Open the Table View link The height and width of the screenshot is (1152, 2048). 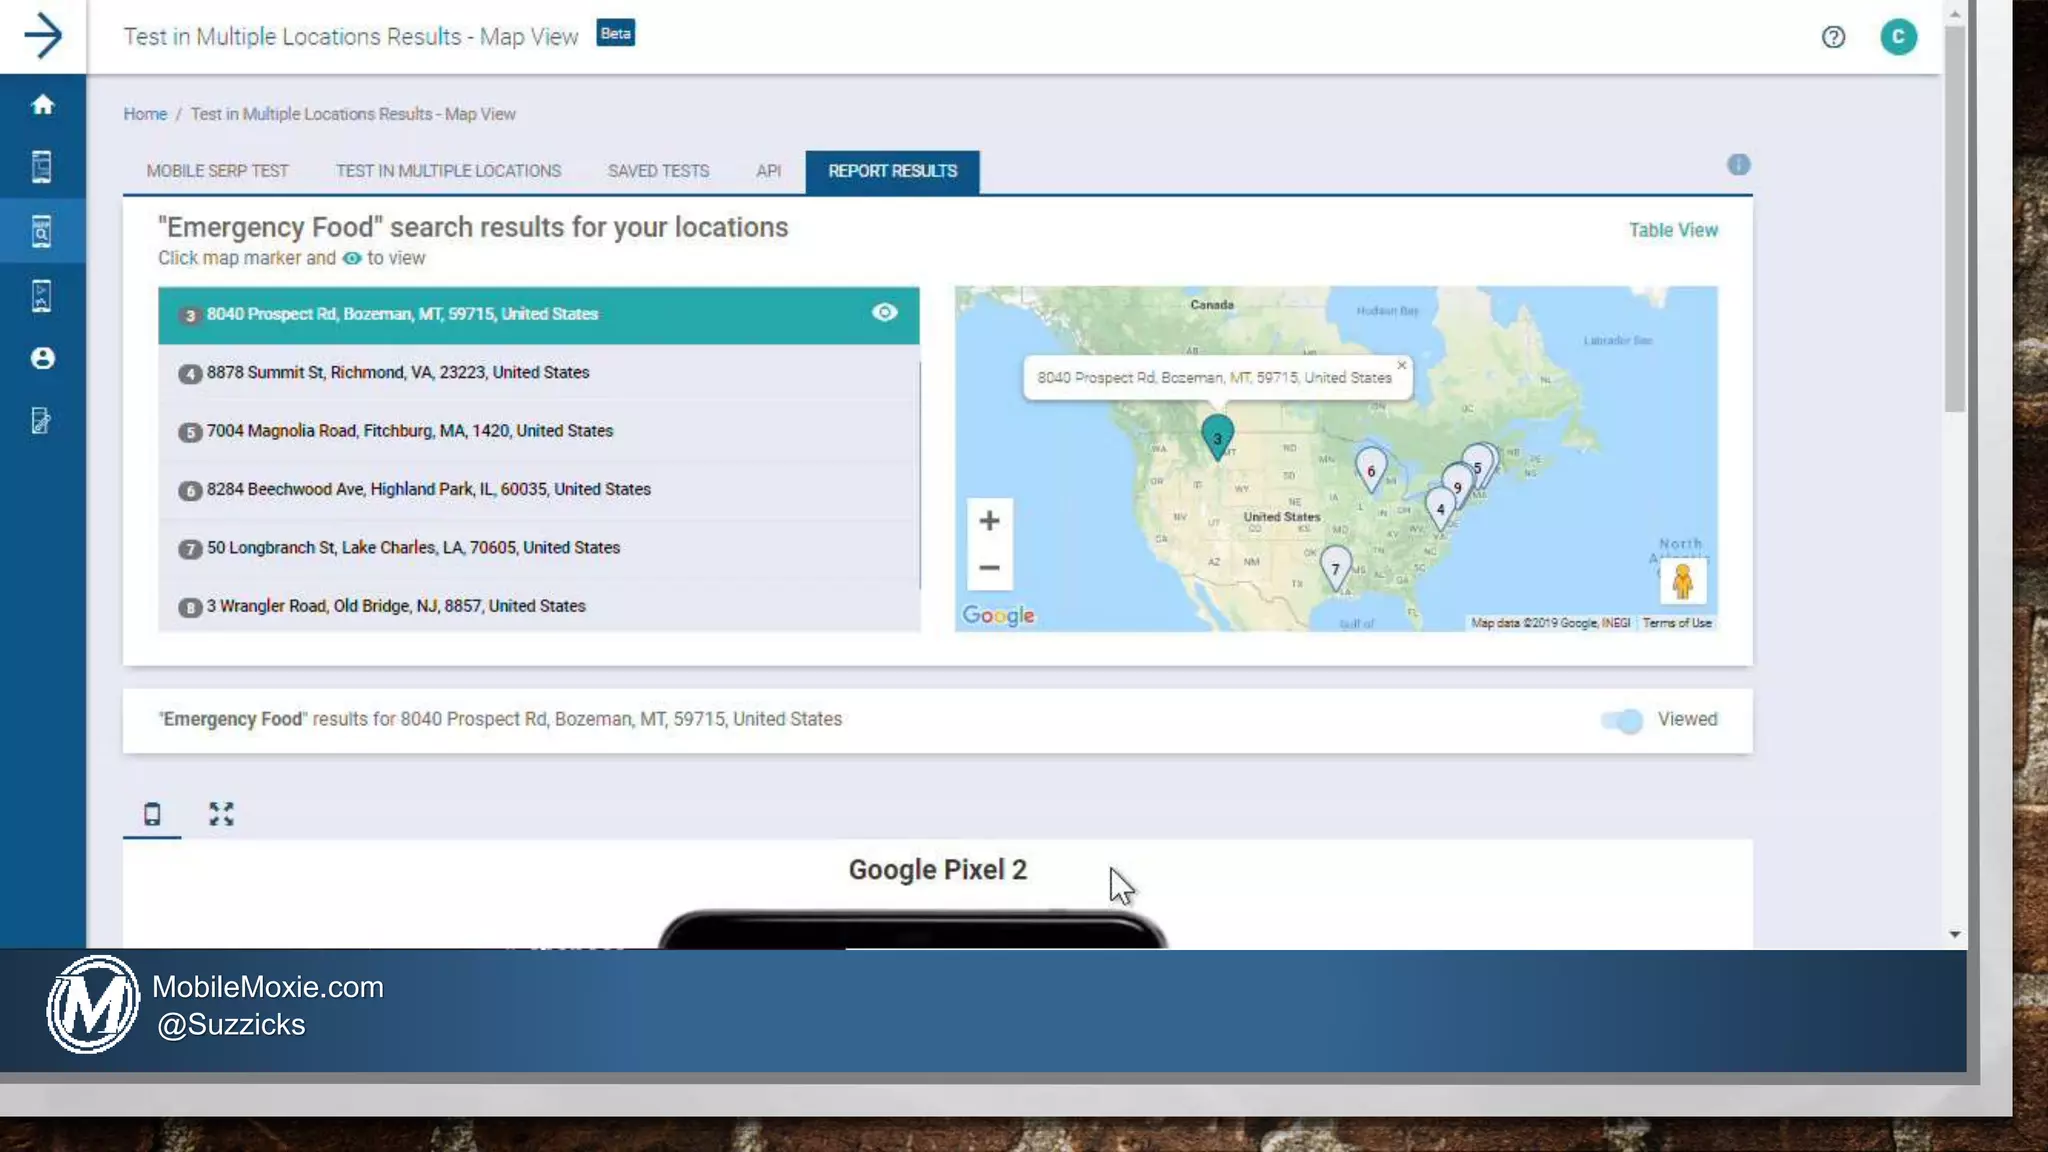pos(1672,230)
